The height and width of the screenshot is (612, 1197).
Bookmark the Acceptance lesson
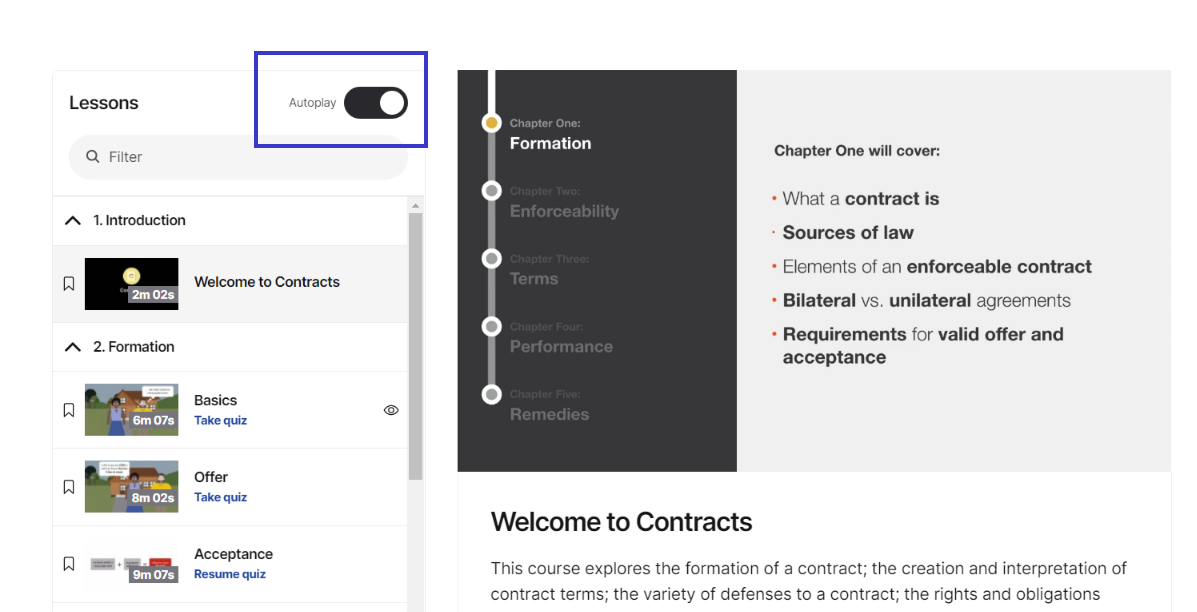(69, 564)
